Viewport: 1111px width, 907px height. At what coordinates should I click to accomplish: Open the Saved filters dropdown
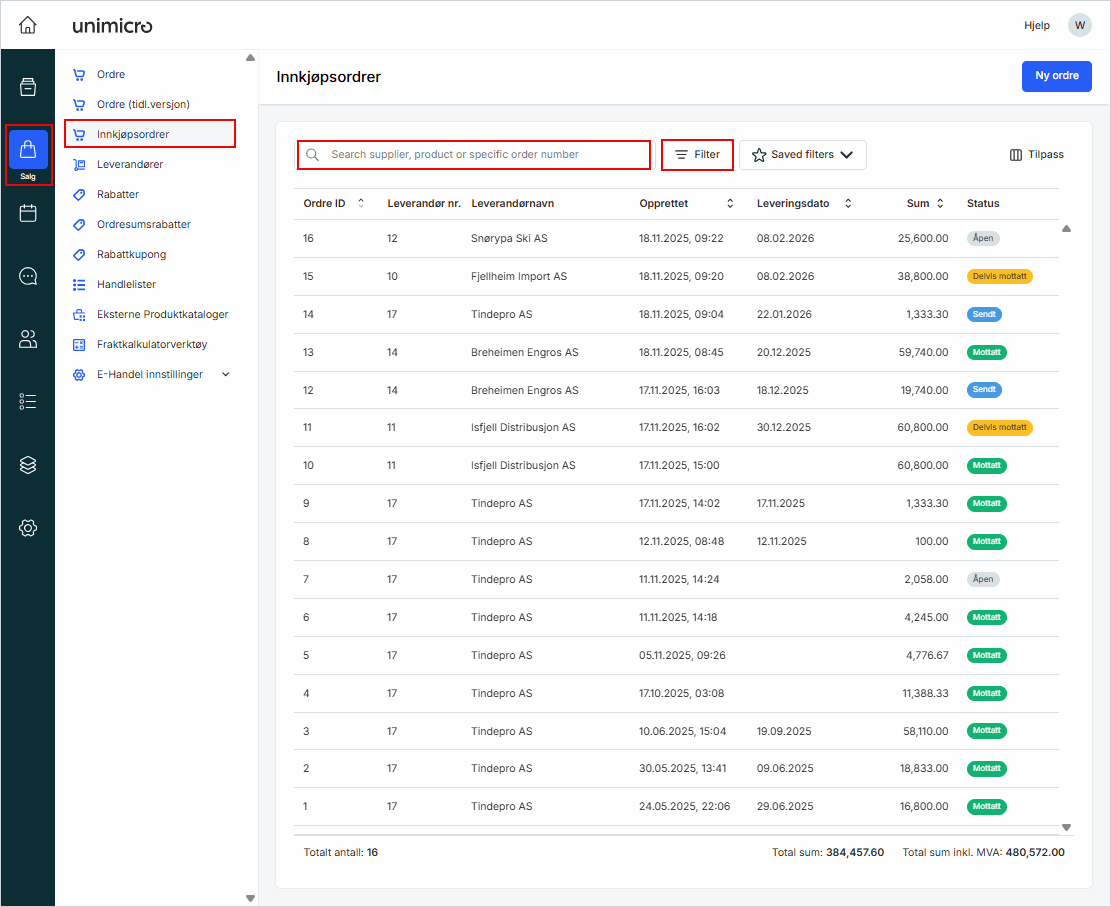coord(802,155)
